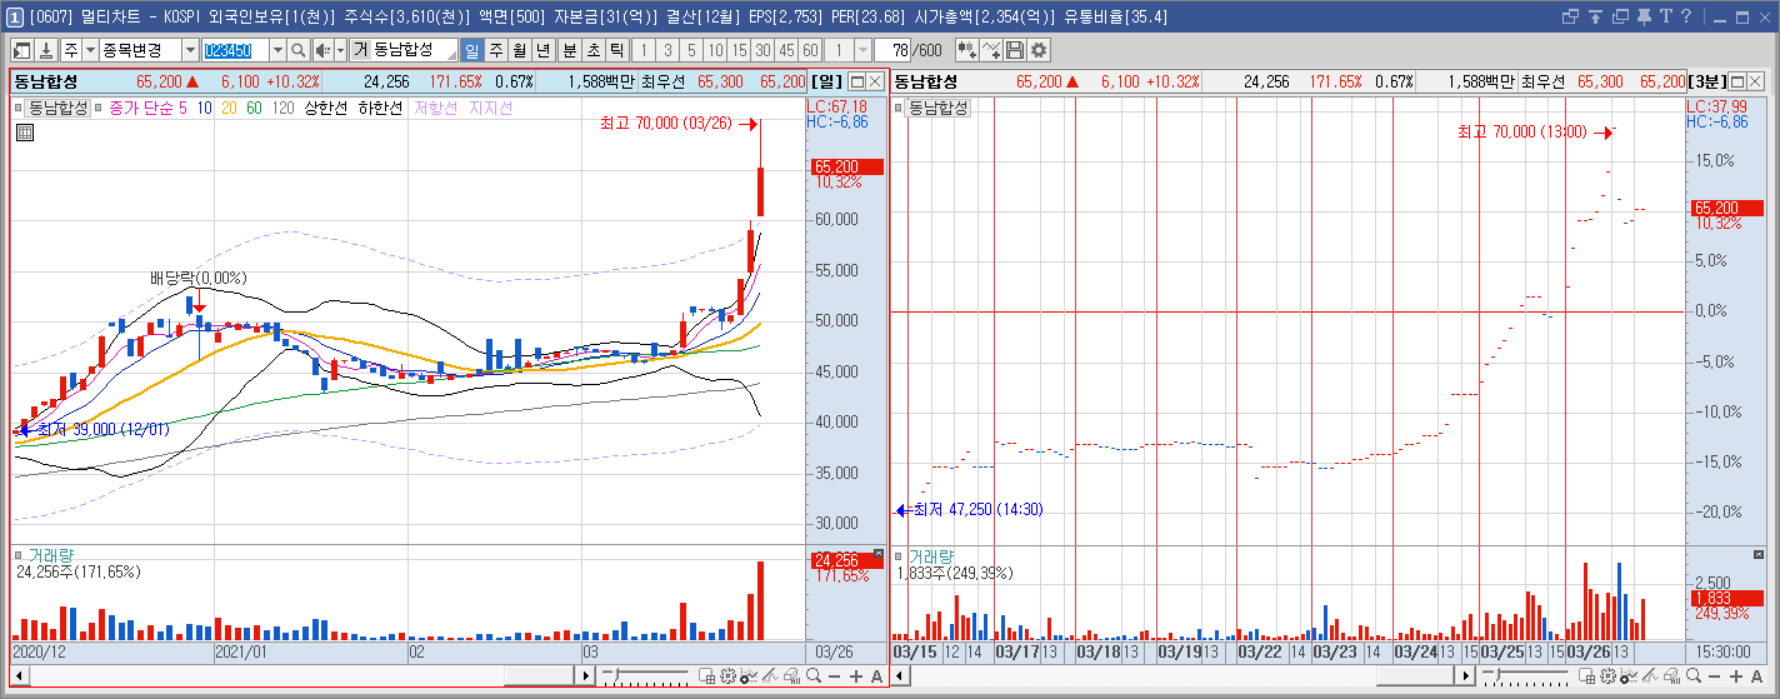
Task: Zoom out with the right chart's minus icon
Action: pyautogui.click(x=1714, y=677)
